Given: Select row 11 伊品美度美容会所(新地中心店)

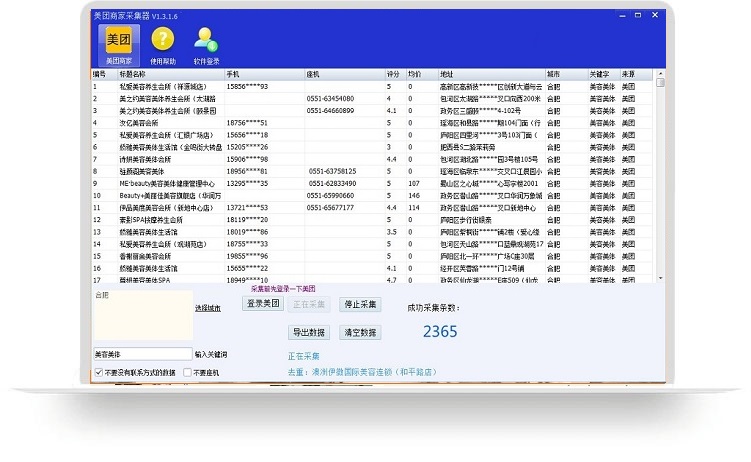Looking at the screenshot, I should (372, 208).
